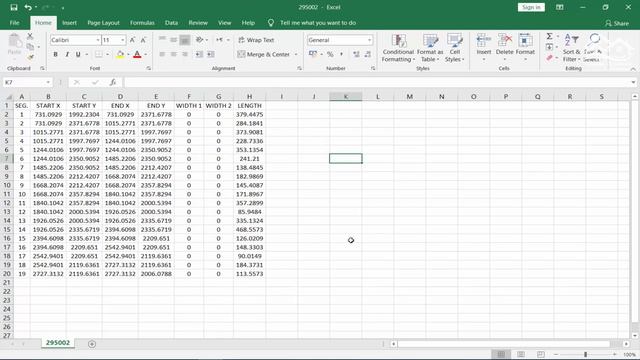Decrease decimal places

point(368,54)
